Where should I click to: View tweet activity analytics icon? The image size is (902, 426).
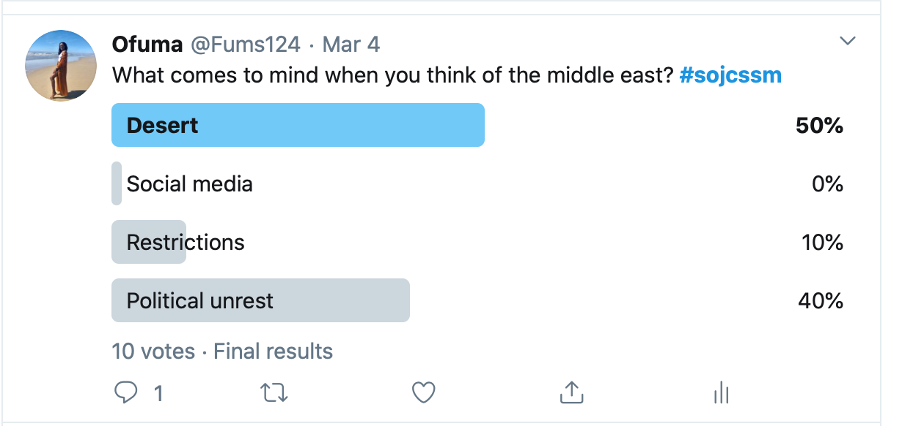[719, 394]
